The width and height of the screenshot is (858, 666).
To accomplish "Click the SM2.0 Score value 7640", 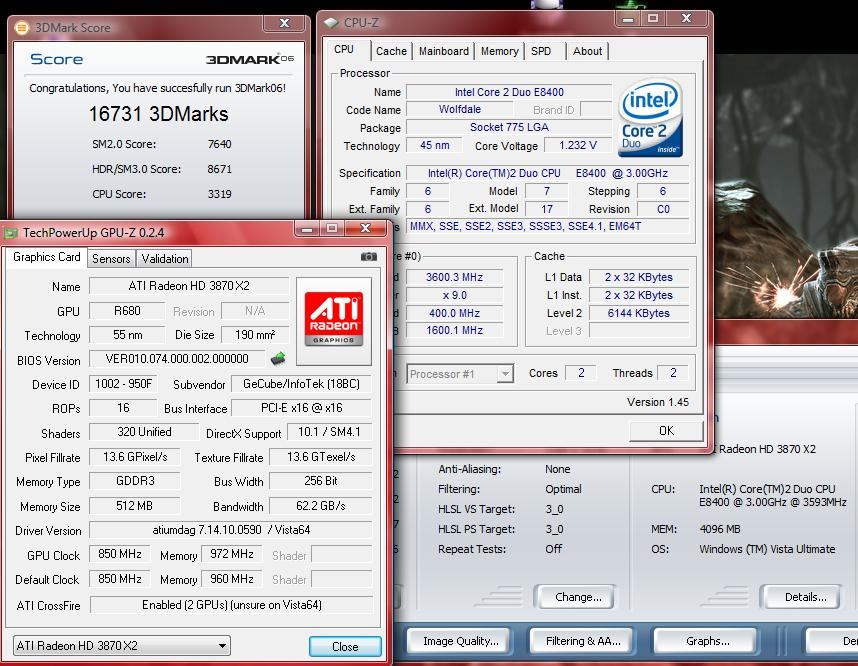I will click(x=219, y=144).
